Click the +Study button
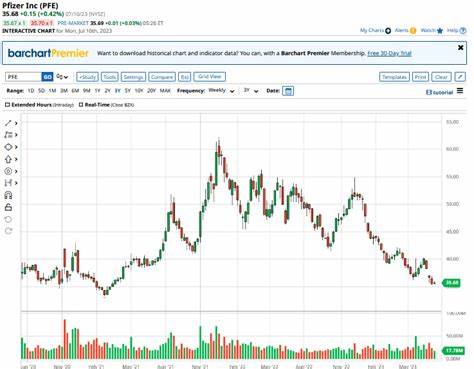Screen dimensions: 474x369 coord(87,77)
